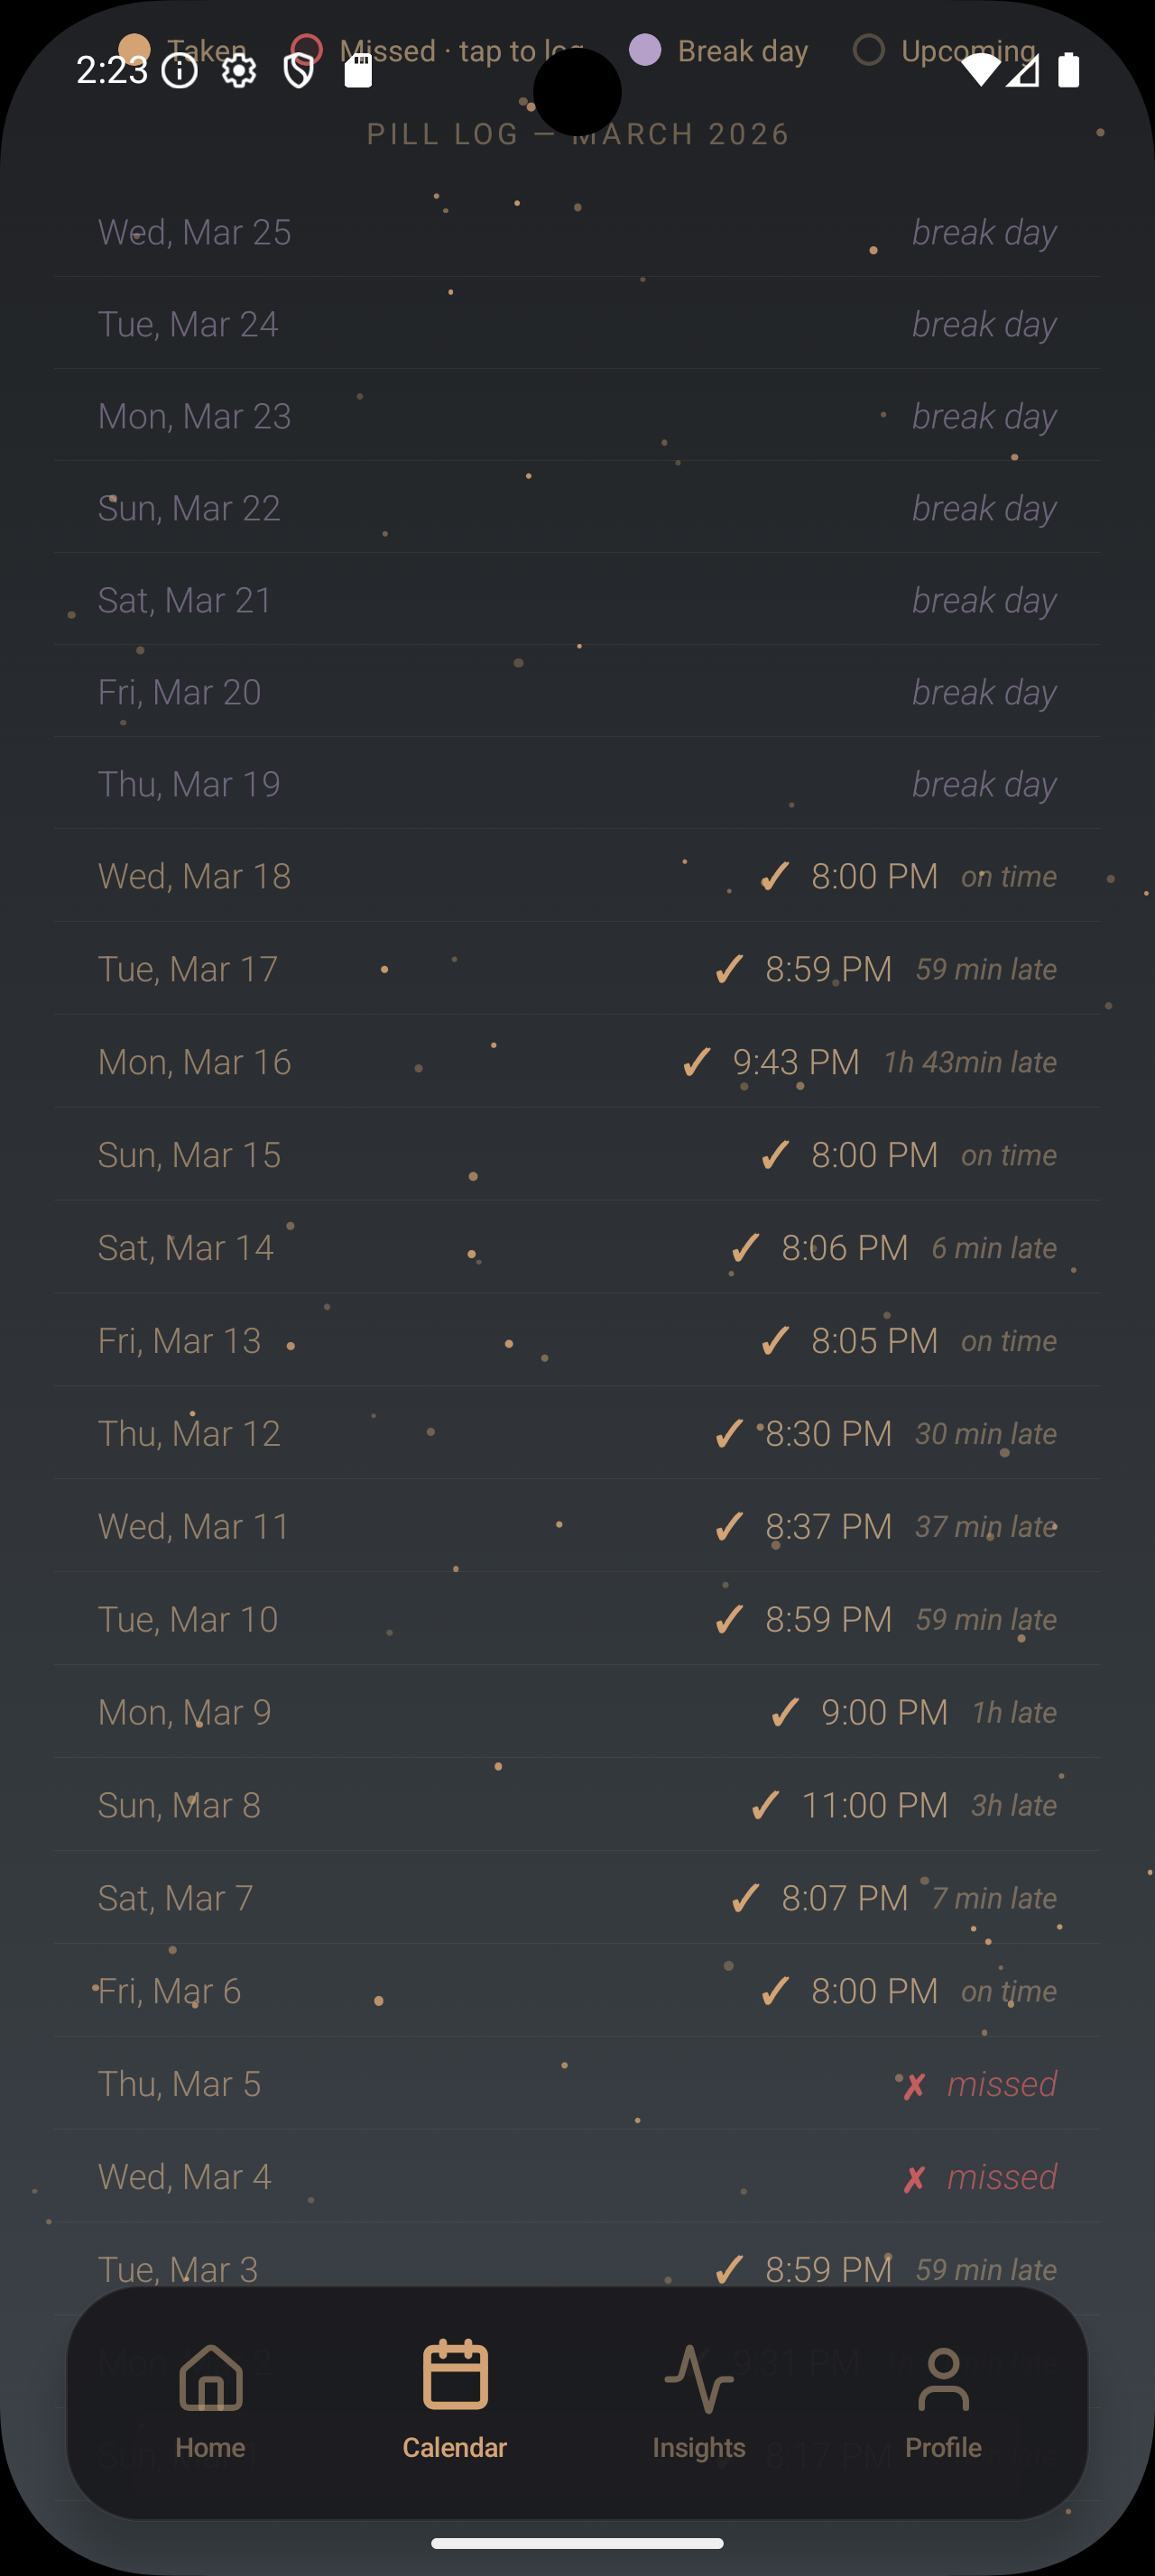Open the Thu, Mar 19 break day row
The height and width of the screenshot is (2576, 1155).
577,784
